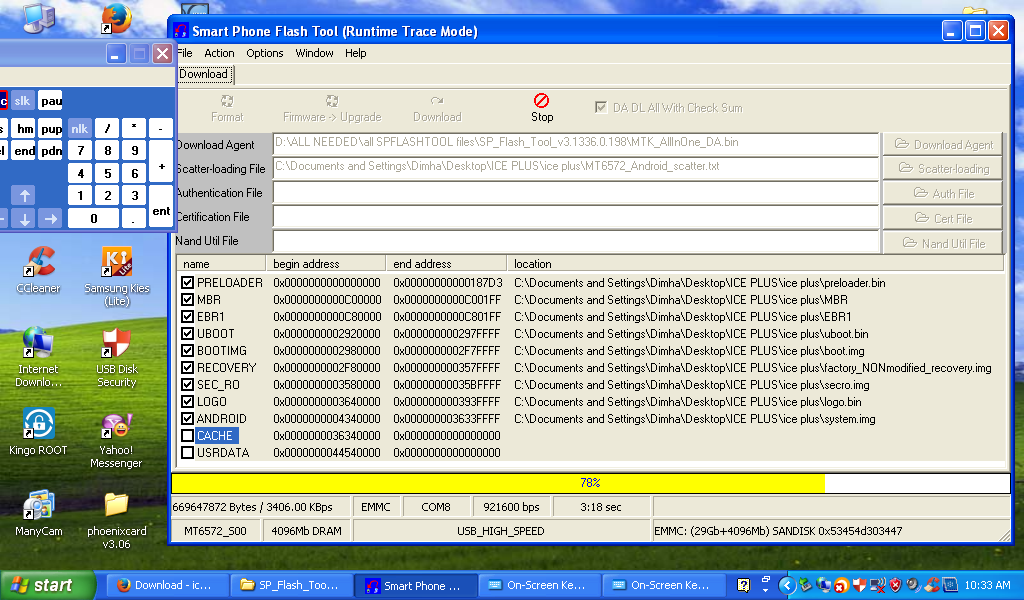Click the language bar help icon
This screenshot has height=600, width=1024.
[x=743, y=585]
